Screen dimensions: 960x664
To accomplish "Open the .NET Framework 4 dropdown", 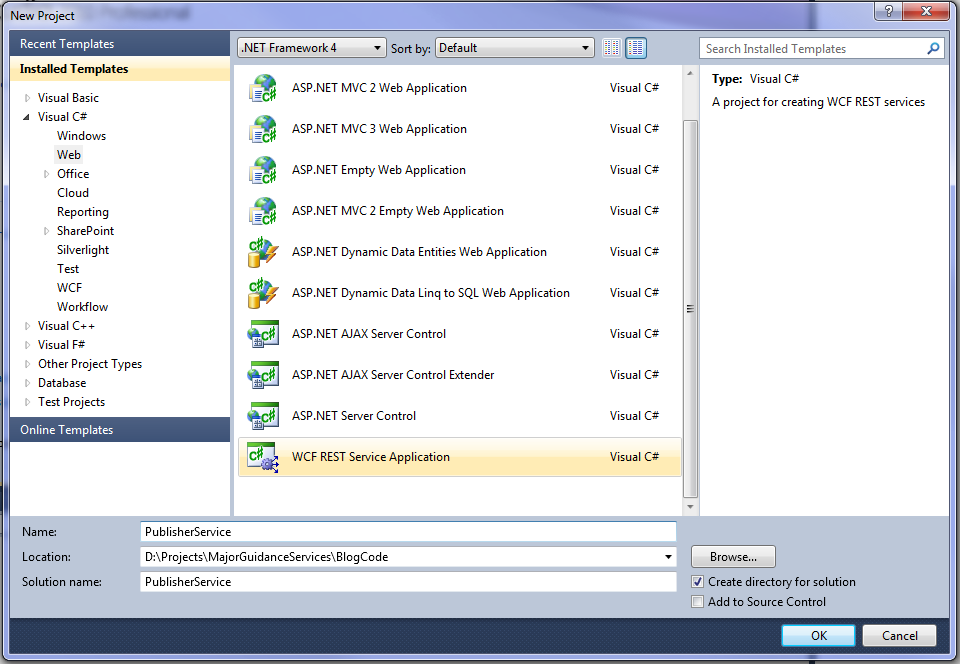I will [312, 48].
